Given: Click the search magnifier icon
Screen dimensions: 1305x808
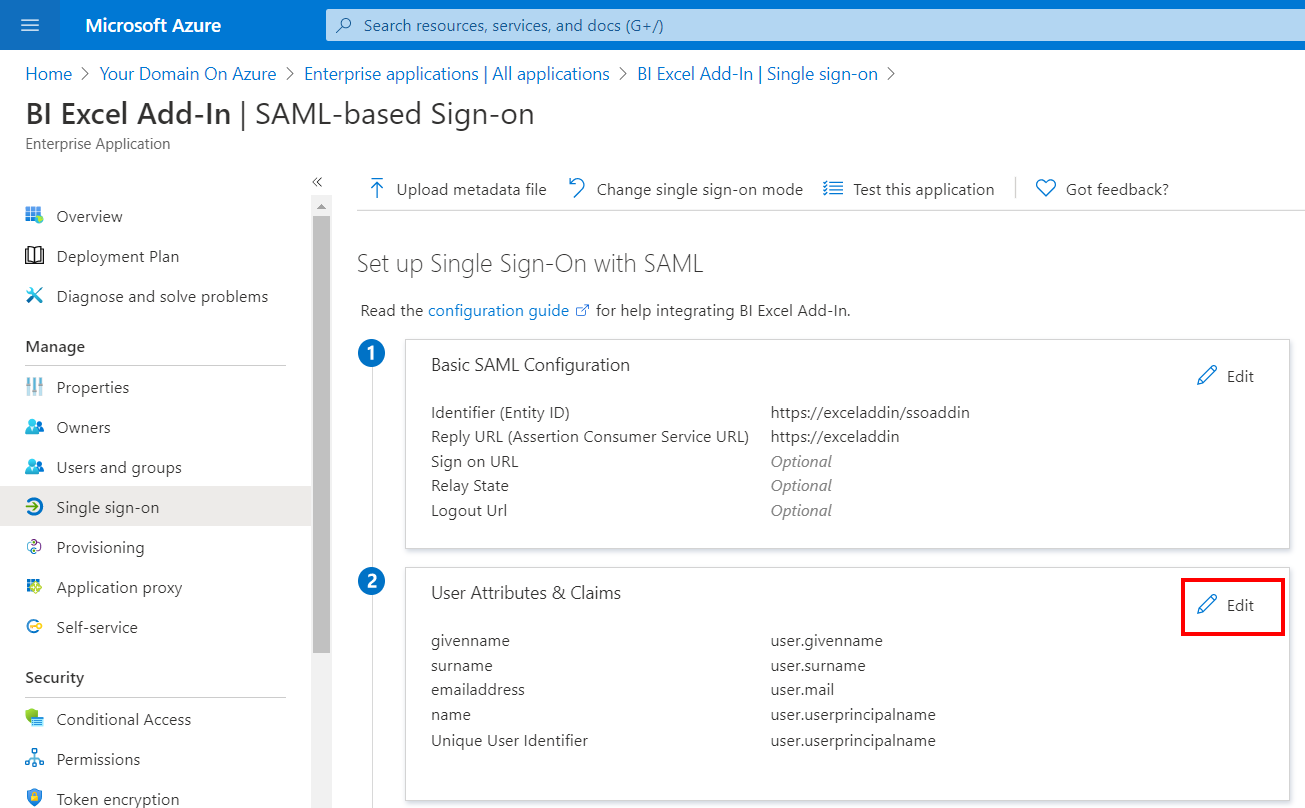Looking at the screenshot, I should 344,25.
